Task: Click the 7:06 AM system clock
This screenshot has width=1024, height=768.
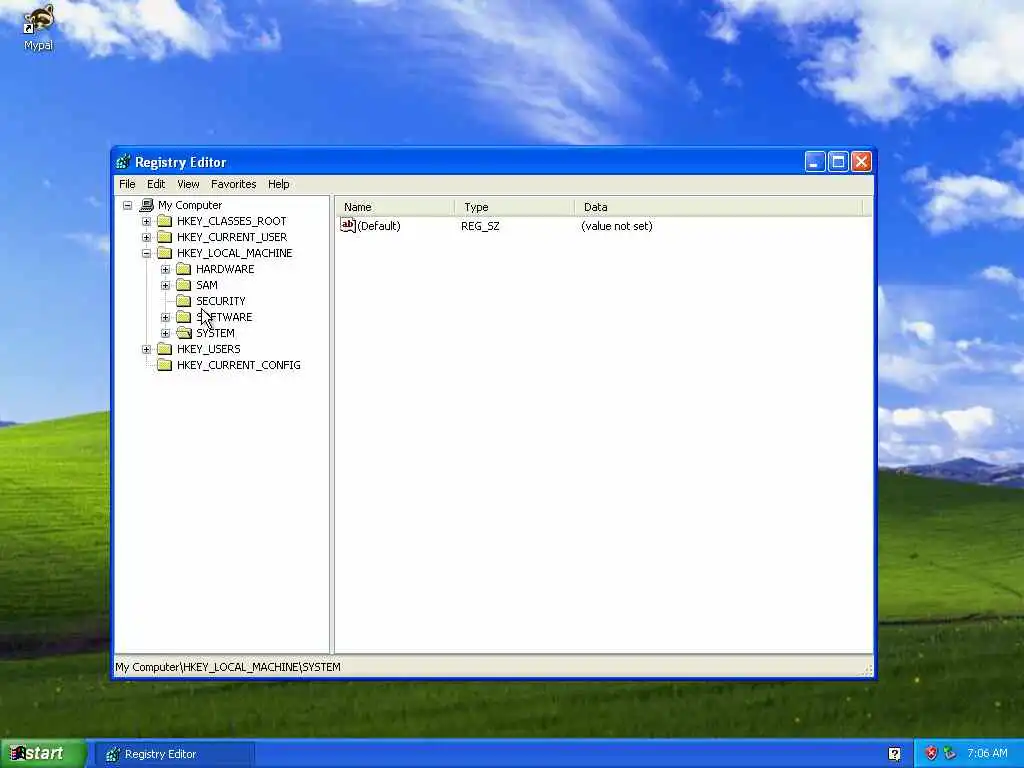Action: [x=987, y=754]
